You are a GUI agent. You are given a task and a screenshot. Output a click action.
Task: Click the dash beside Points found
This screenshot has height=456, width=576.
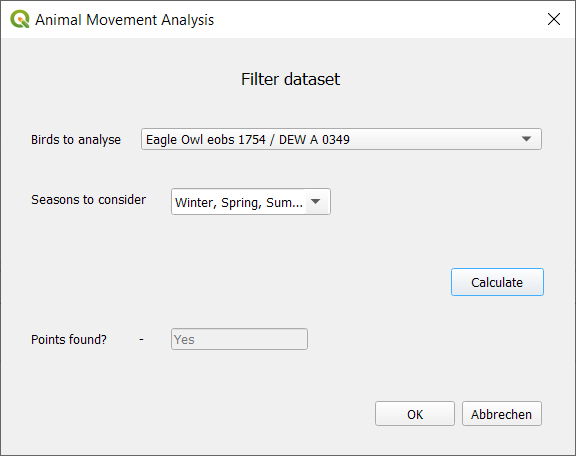[x=141, y=340]
